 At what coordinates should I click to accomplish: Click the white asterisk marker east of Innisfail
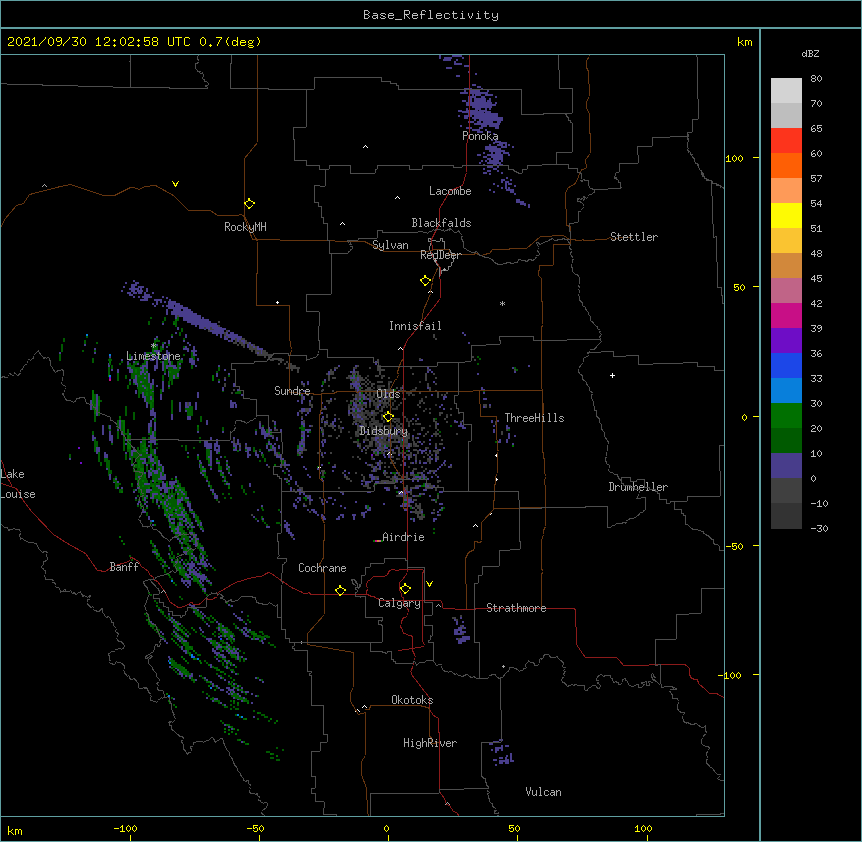(502, 303)
